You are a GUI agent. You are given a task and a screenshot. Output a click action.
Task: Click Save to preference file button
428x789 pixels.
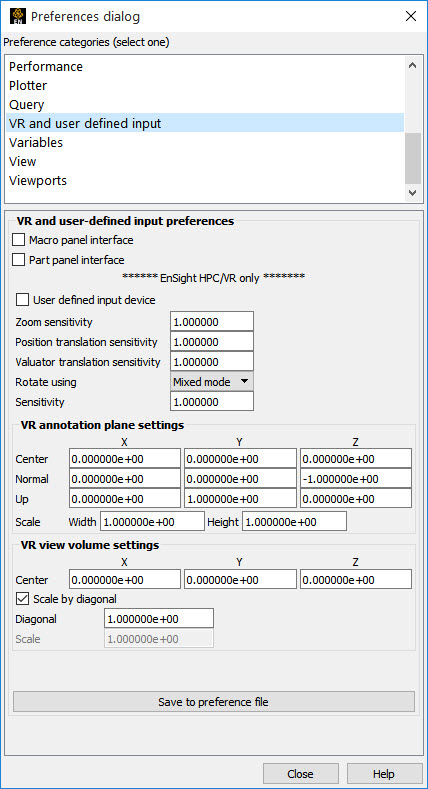coord(214,701)
